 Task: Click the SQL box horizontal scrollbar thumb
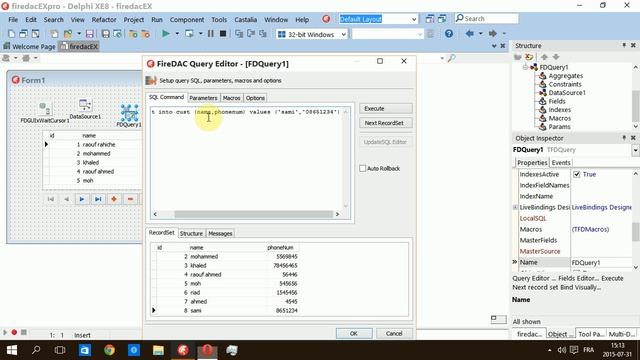(253, 214)
